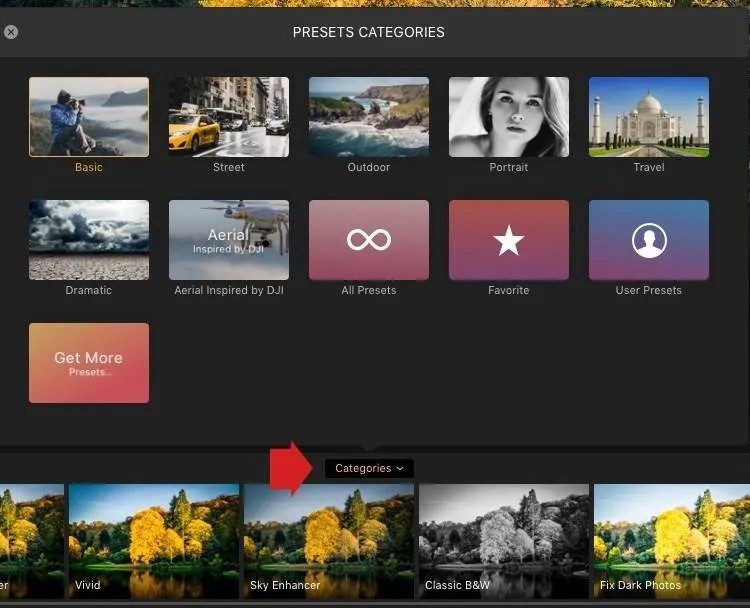Click the All Presets label

coord(369,290)
